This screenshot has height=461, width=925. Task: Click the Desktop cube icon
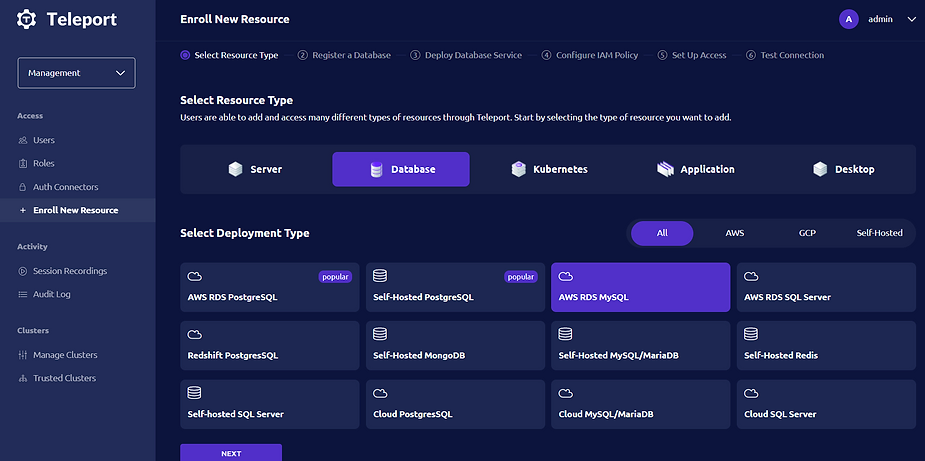coord(820,169)
